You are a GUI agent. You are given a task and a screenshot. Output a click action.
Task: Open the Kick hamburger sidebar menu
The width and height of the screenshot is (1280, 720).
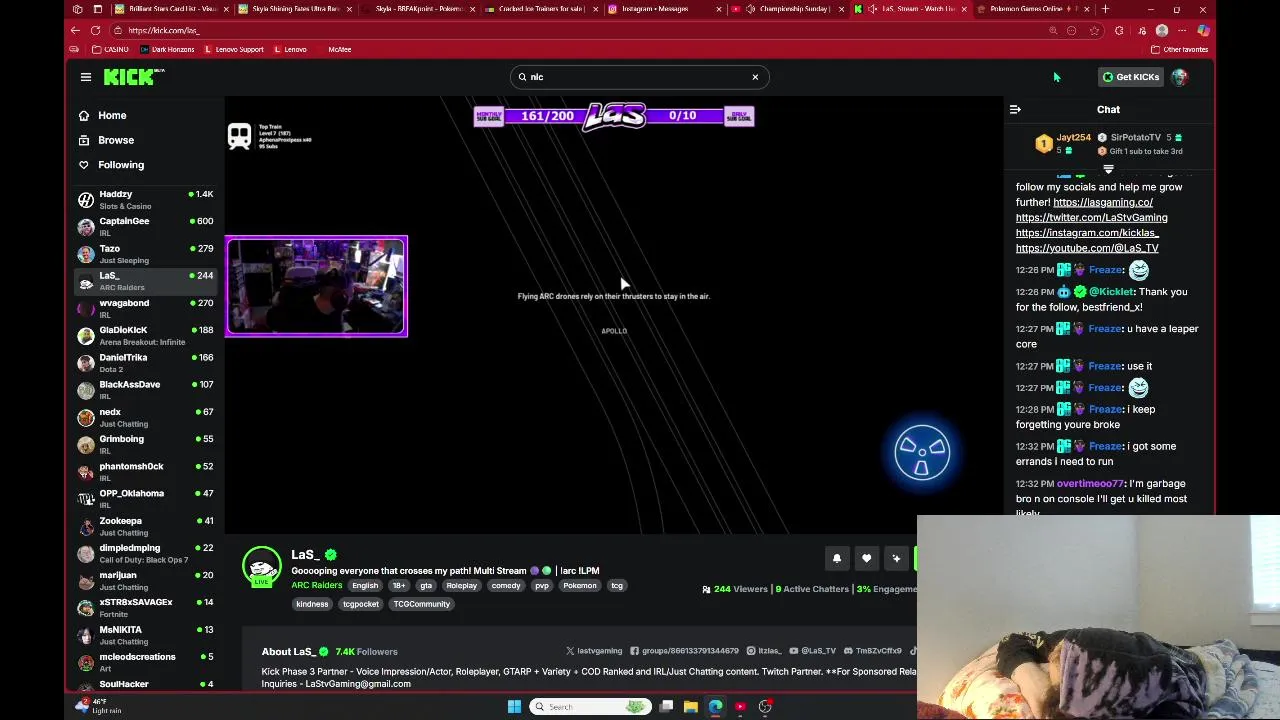(x=86, y=77)
